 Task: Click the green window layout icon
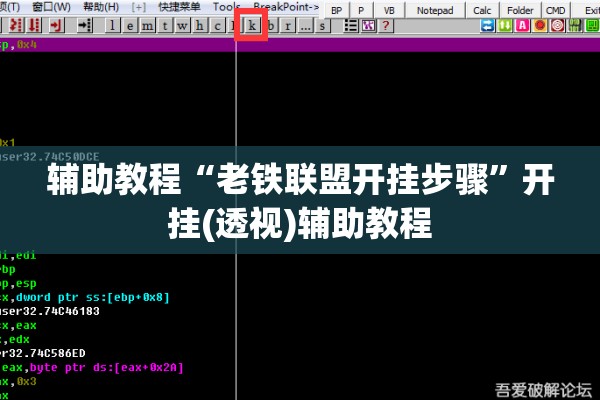592,26
